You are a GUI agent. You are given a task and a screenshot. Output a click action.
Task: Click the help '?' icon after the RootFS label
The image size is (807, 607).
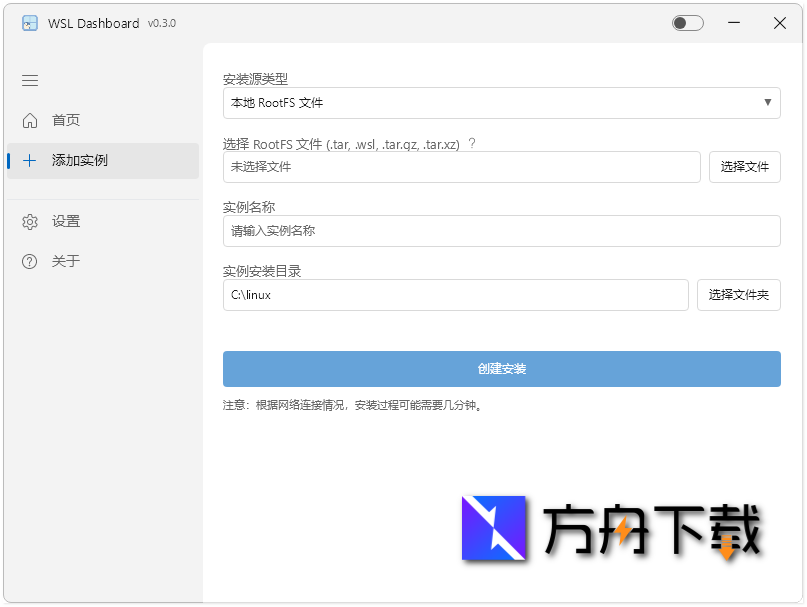pos(470,143)
